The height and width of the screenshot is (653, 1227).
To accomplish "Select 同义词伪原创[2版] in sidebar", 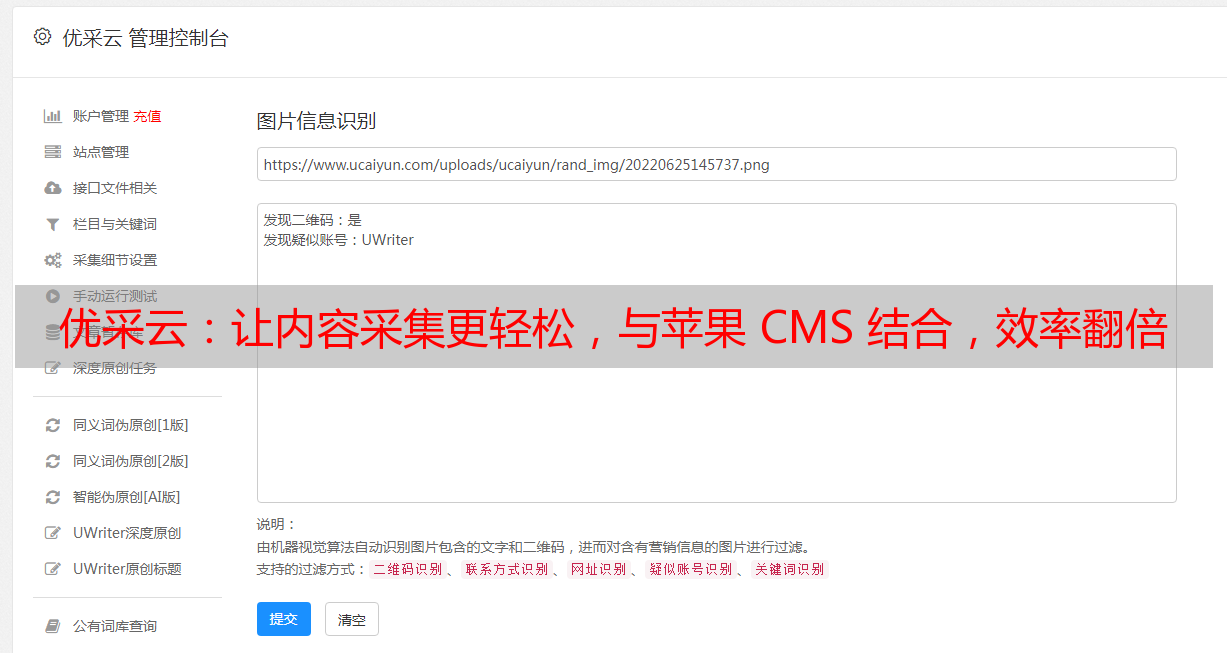I will tap(130, 461).
